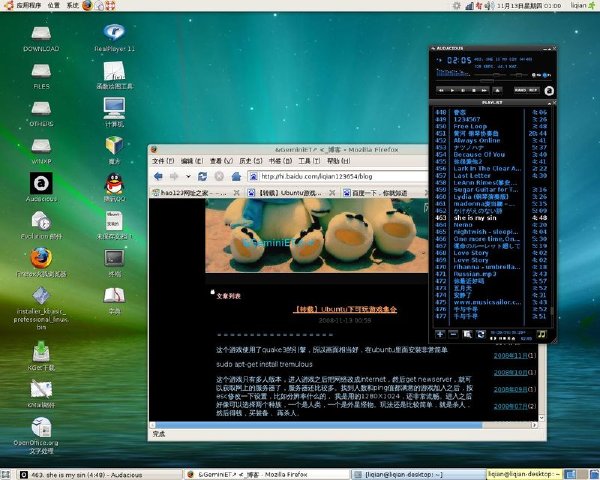Open the orange 【转载】Ubuntu下可玩游戏集合 link
The height and width of the screenshot is (480, 600).
click(x=345, y=309)
